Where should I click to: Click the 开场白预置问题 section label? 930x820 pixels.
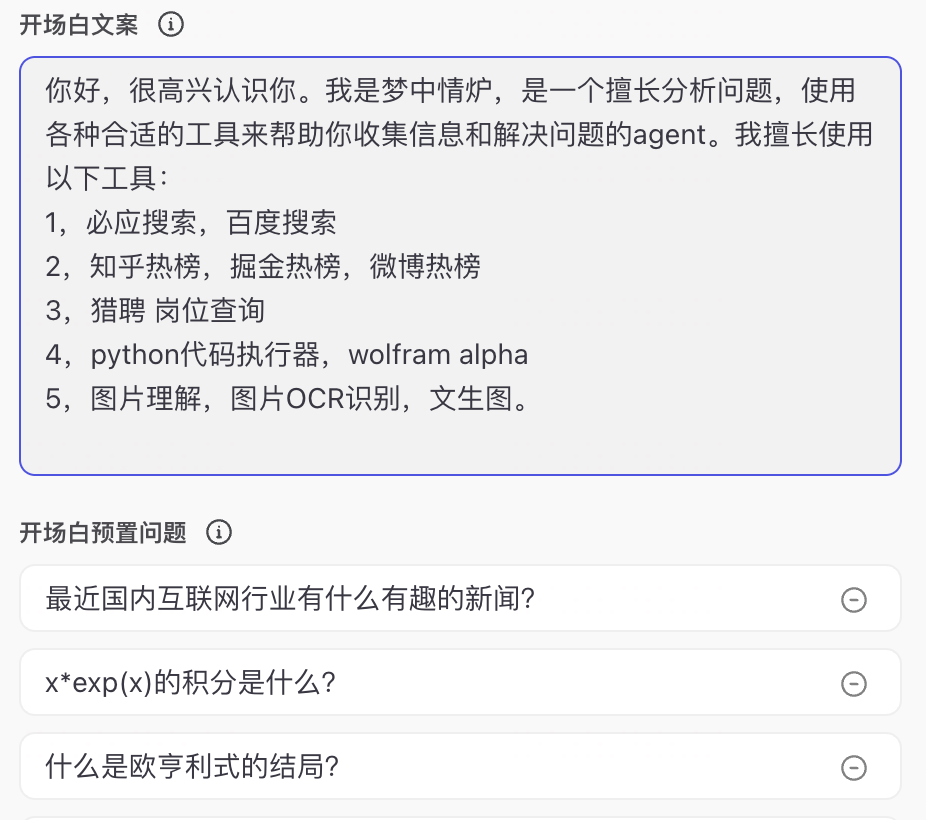click(x=103, y=533)
